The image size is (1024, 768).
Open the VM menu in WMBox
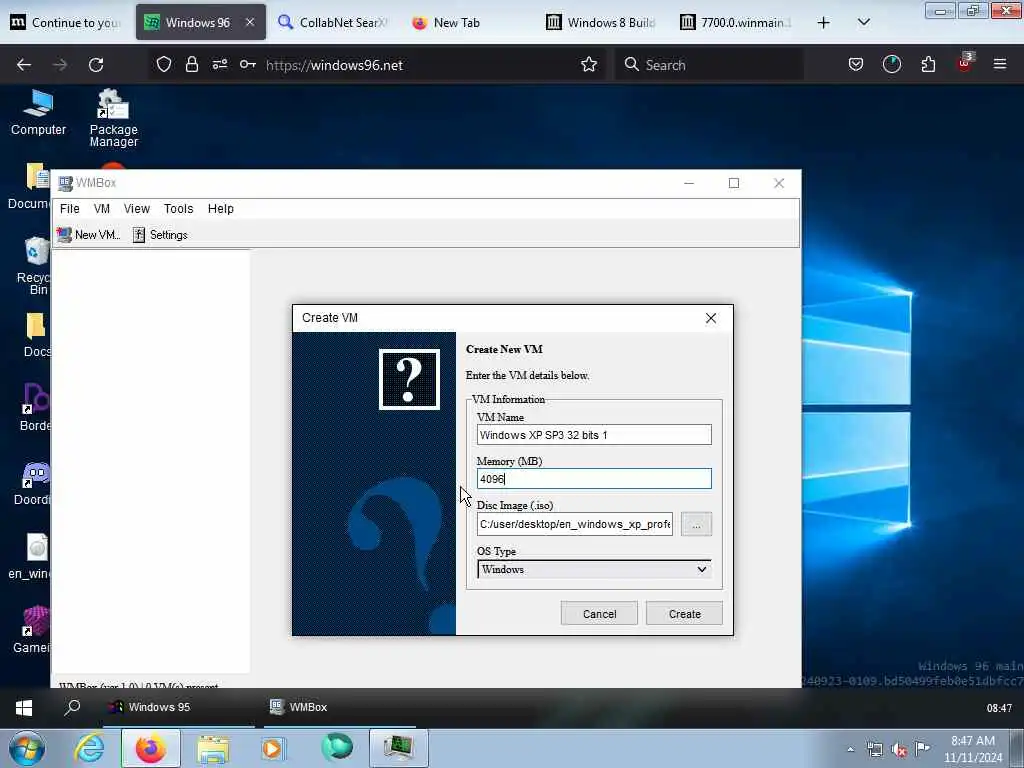(101, 208)
